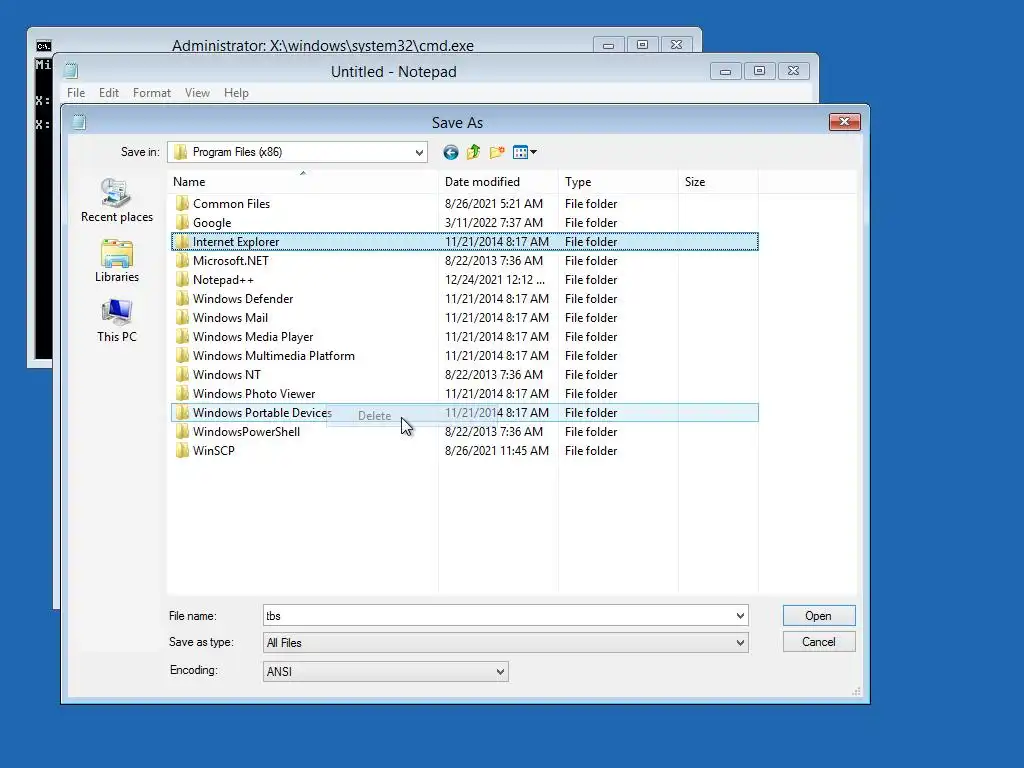Screen dimensions: 1024x768
Task: Select the Windows Multimedia Platform folder icon
Action: tap(182, 355)
